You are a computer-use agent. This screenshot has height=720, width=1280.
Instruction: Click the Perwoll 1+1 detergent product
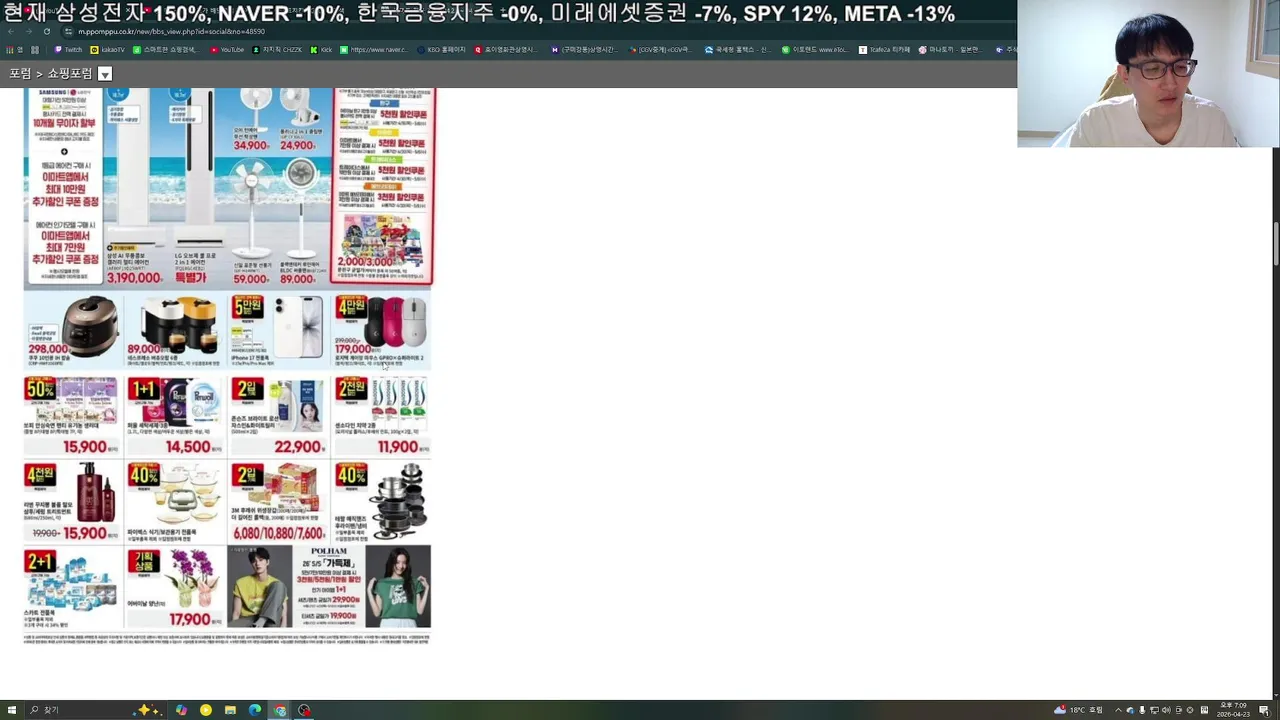tap(176, 416)
